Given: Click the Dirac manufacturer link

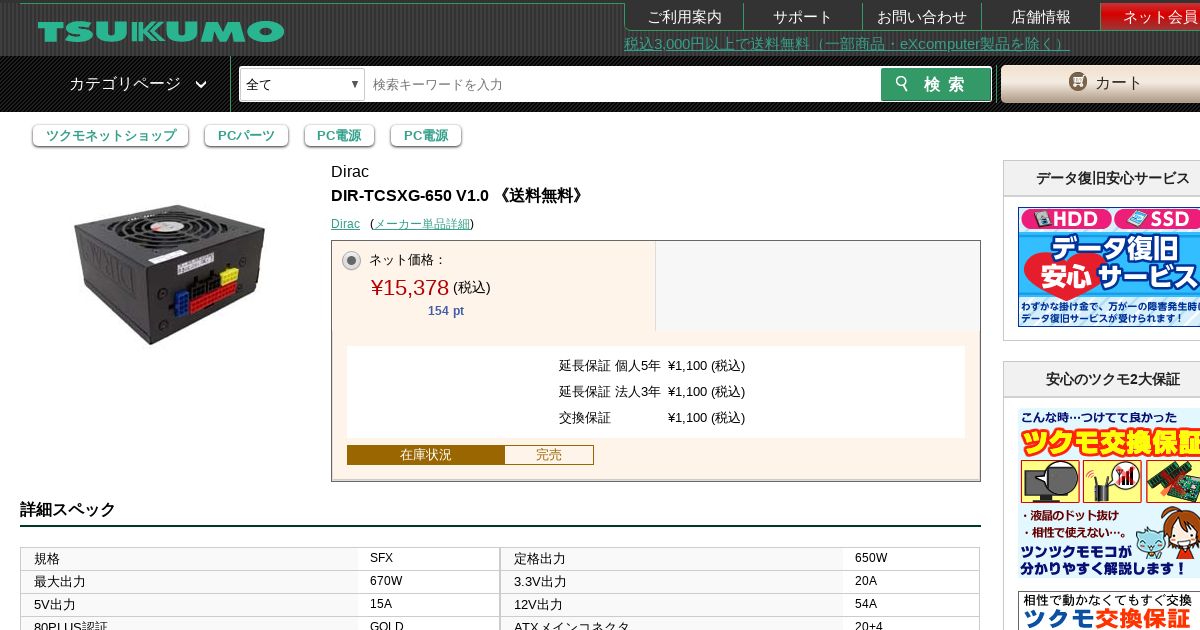Looking at the screenshot, I should [x=345, y=224].
